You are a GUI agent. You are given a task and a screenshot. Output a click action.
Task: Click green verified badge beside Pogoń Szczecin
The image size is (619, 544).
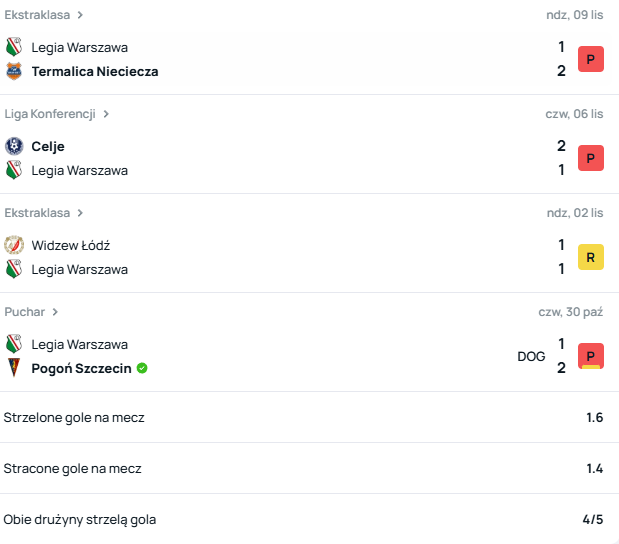click(x=142, y=368)
